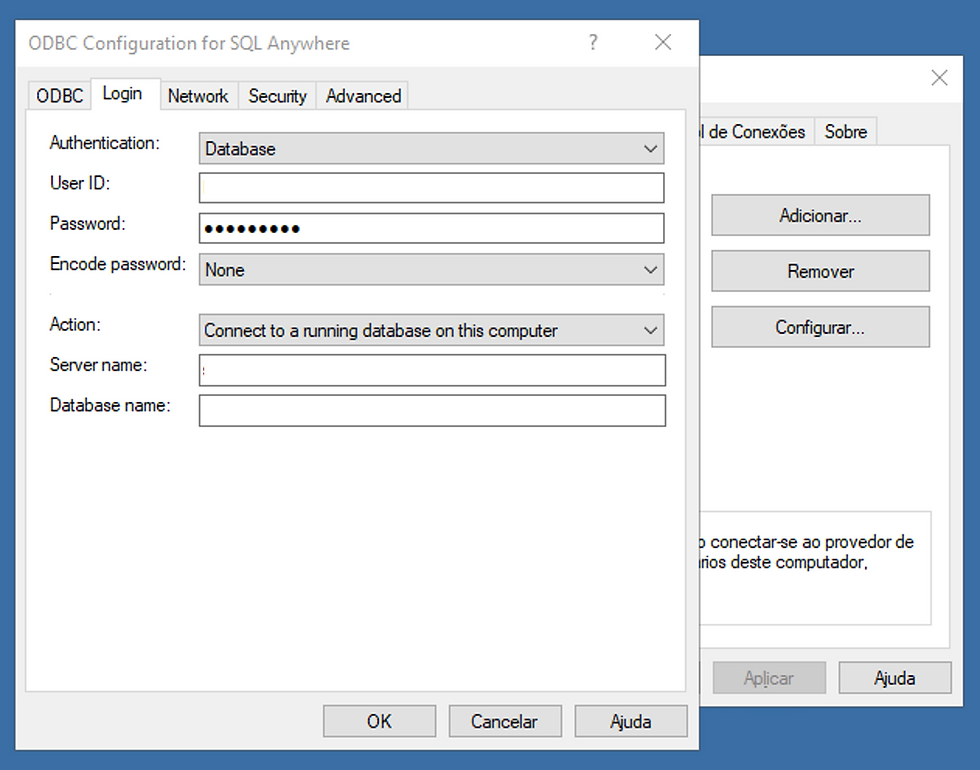Close the background ODBC administrator window
This screenshot has width=980, height=770.
pyautogui.click(x=939, y=78)
